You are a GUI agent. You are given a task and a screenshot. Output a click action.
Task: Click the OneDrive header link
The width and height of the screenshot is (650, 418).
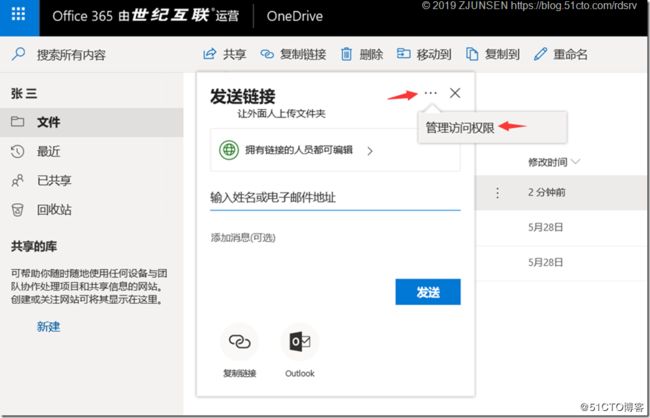[x=295, y=16]
